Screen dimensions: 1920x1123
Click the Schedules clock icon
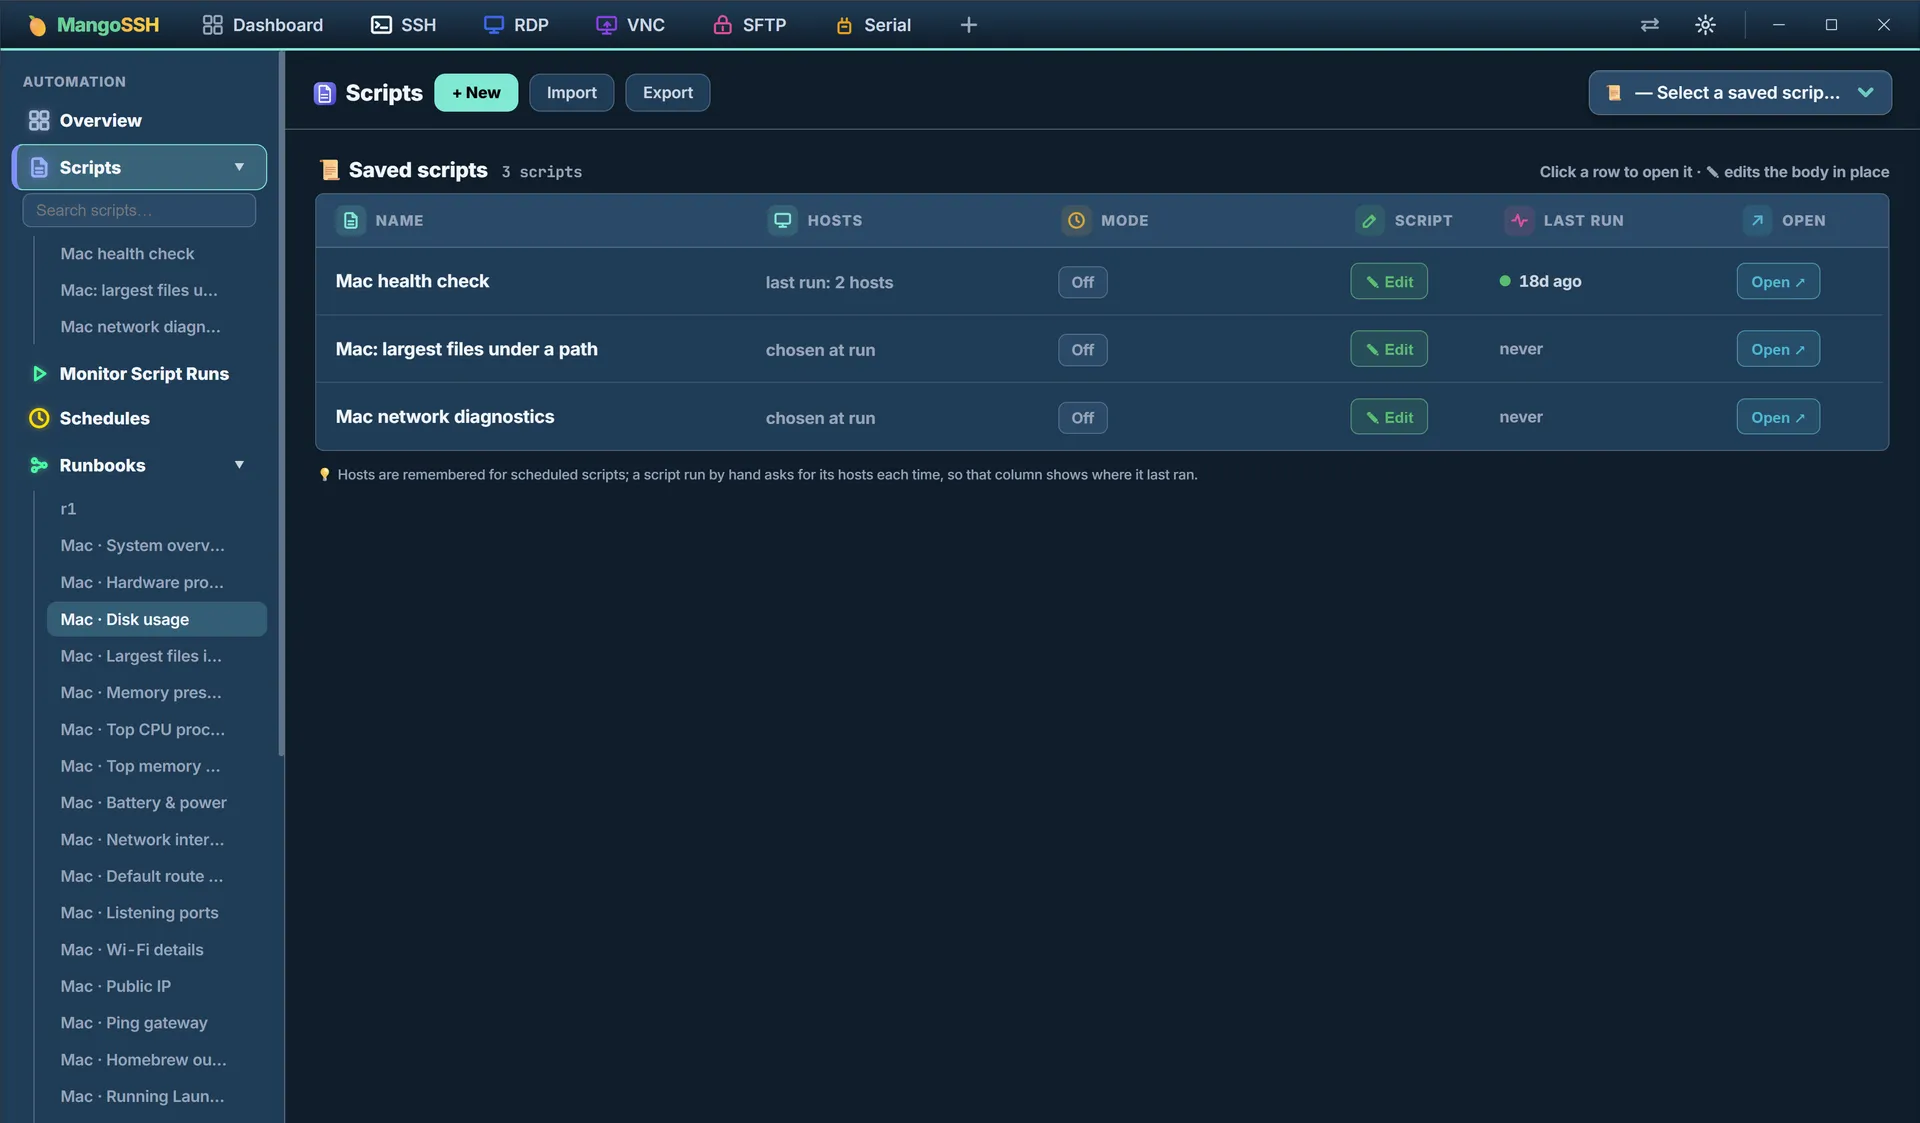(39, 418)
